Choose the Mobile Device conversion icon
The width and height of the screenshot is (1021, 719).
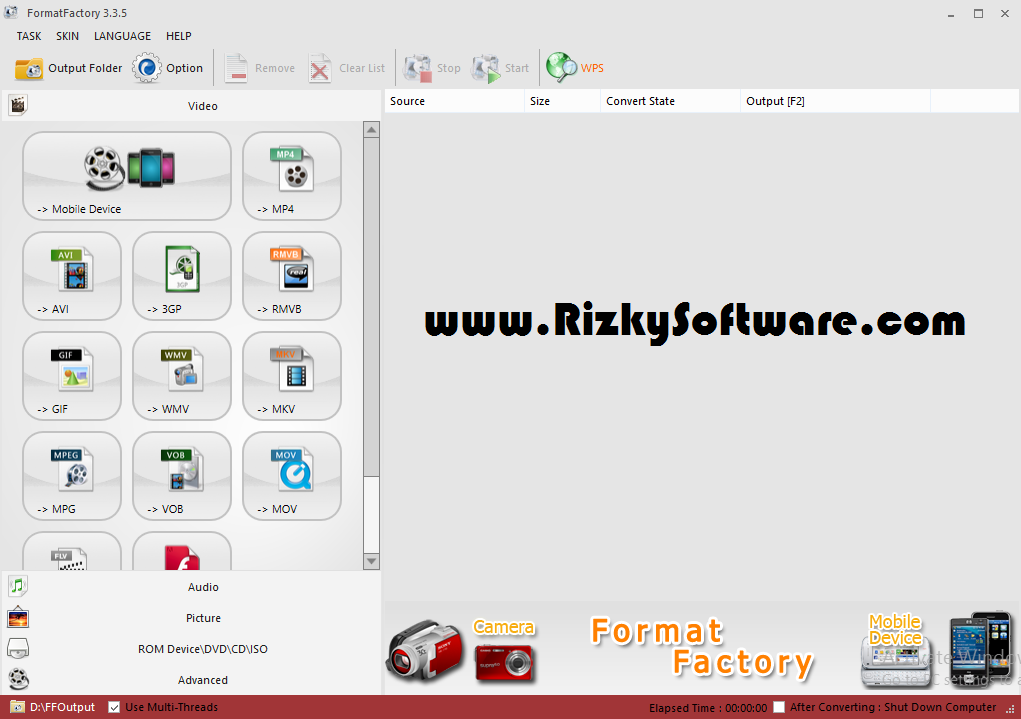(127, 176)
